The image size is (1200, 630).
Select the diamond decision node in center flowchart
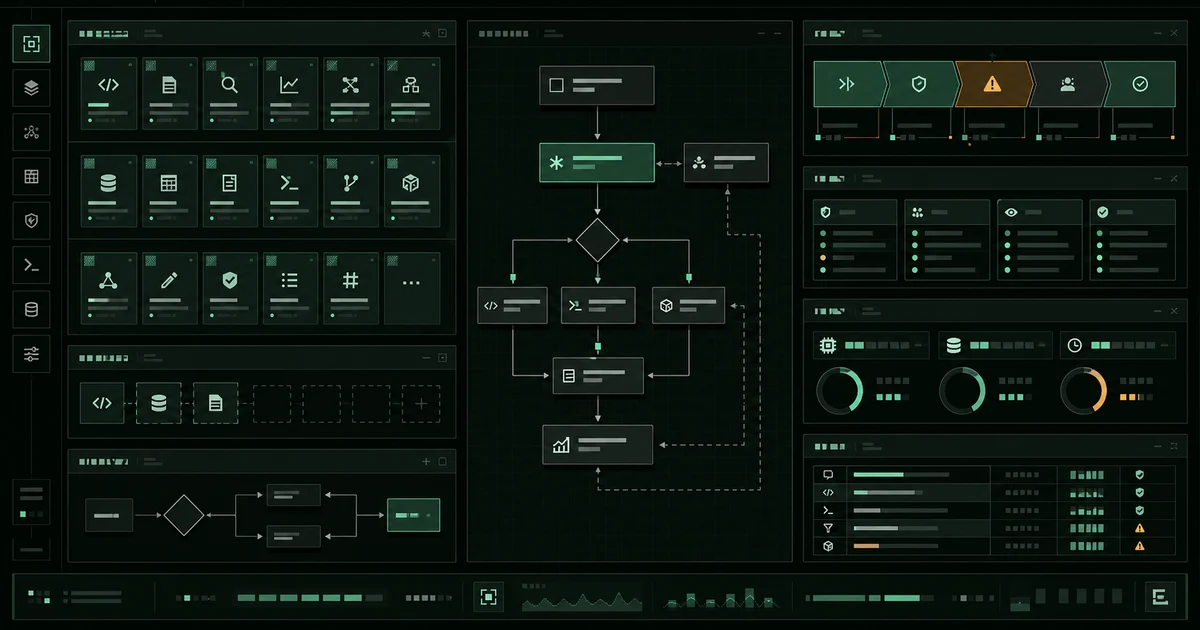click(597, 240)
